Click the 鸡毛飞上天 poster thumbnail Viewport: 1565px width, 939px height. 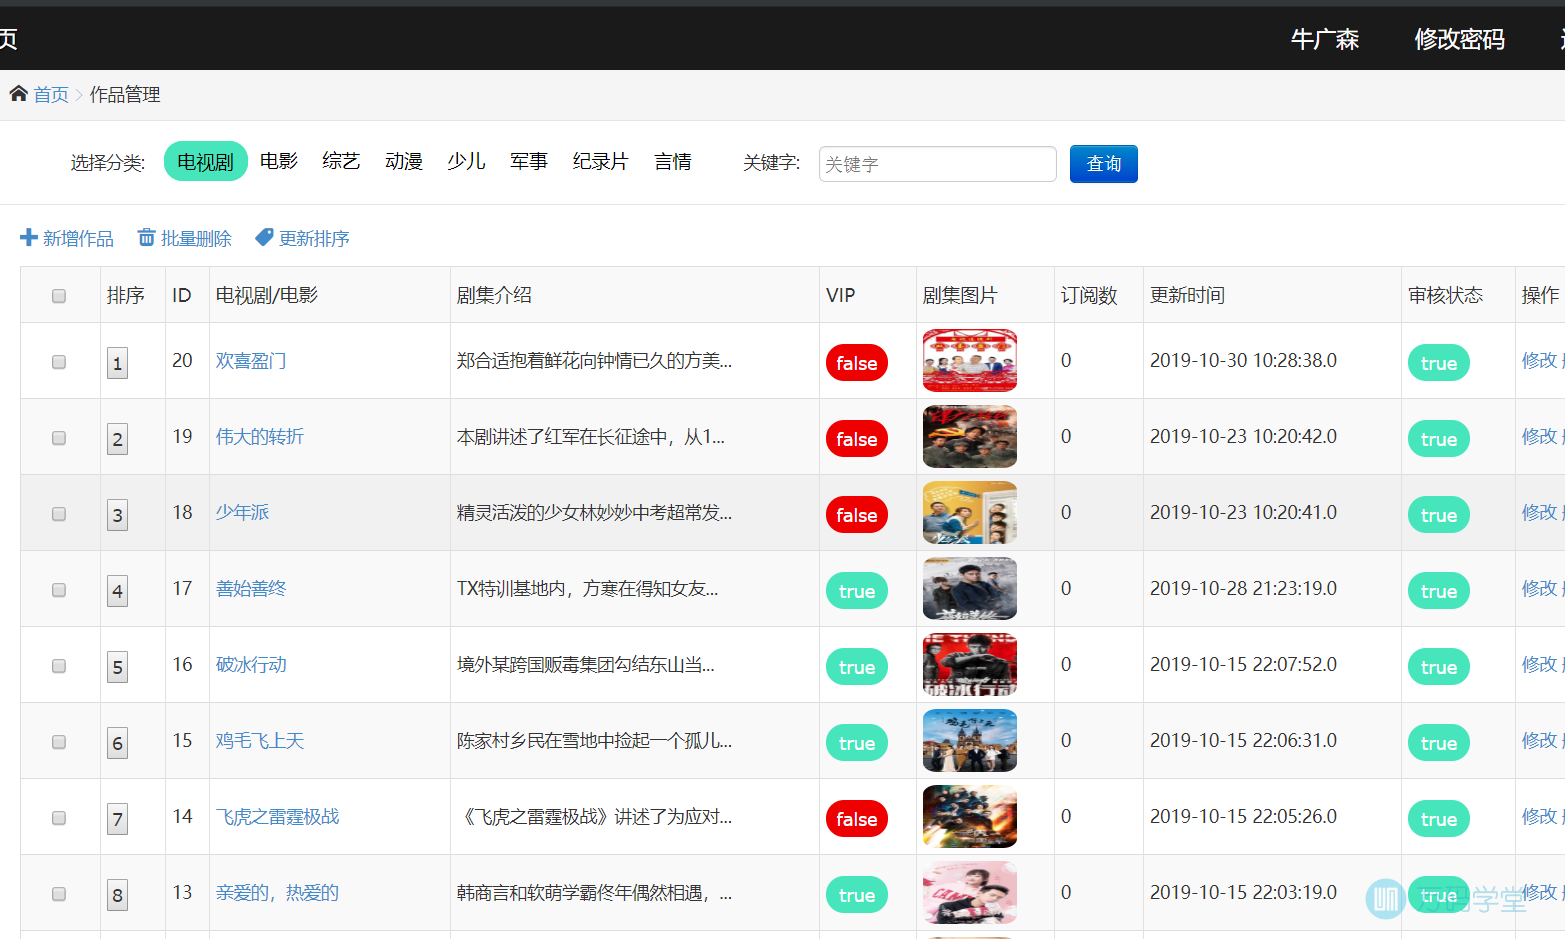point(970,740)
